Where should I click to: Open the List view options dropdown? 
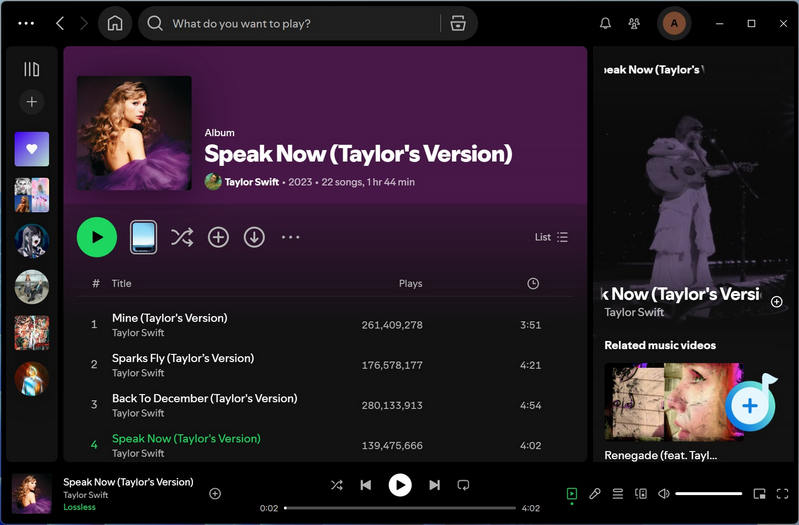[x=551, y=237]
